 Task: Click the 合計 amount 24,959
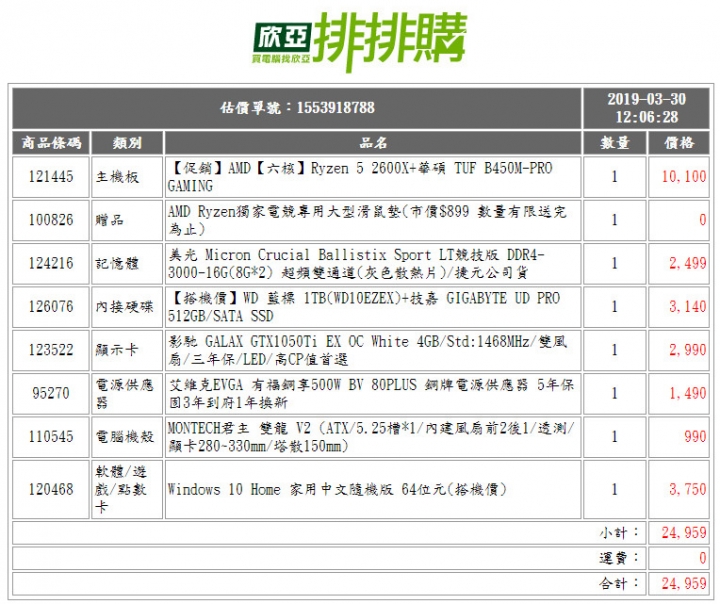pos(684,584)
